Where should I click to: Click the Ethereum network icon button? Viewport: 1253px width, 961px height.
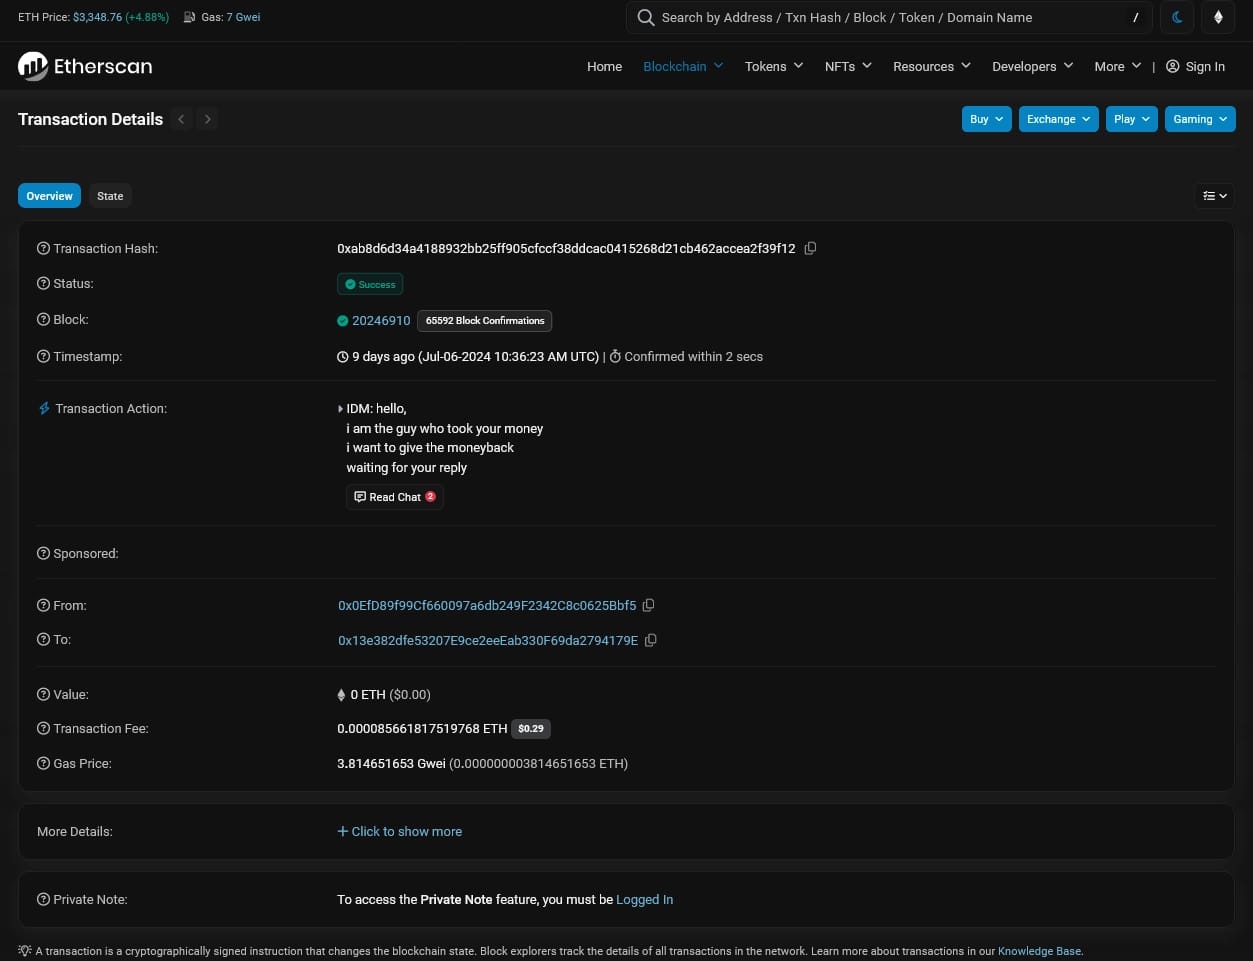point(1217,17)
